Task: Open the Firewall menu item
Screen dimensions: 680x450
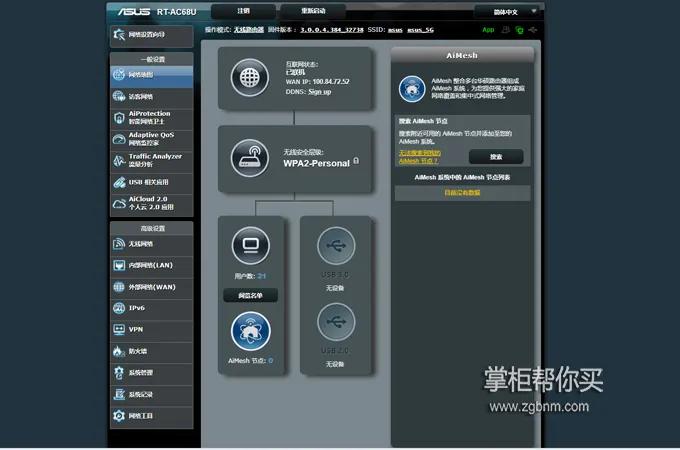Action: point(151,351)
